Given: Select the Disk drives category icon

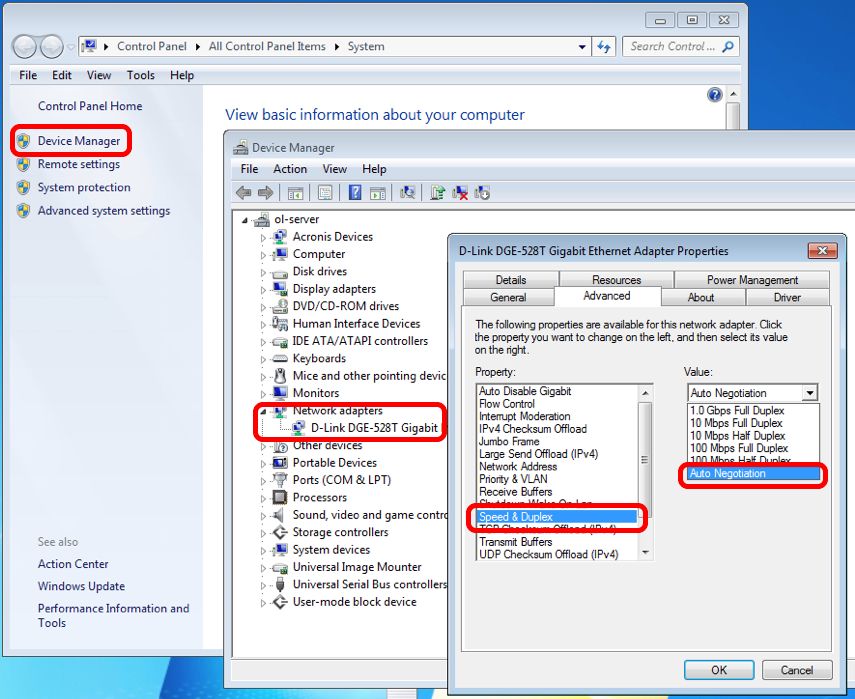Looking at the screenshot, I should click(280, 272).
